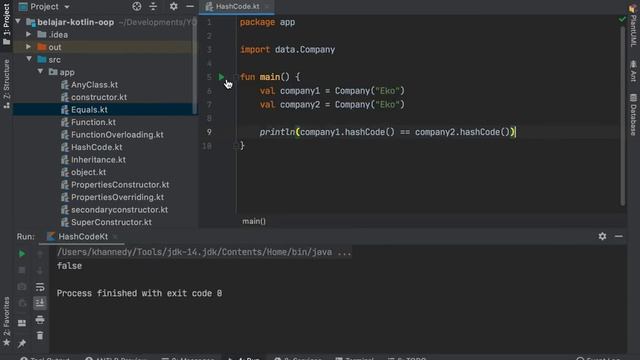This screenshot has height=360, width=640.
Task: Fold main function at line 5
Action: 236,77
